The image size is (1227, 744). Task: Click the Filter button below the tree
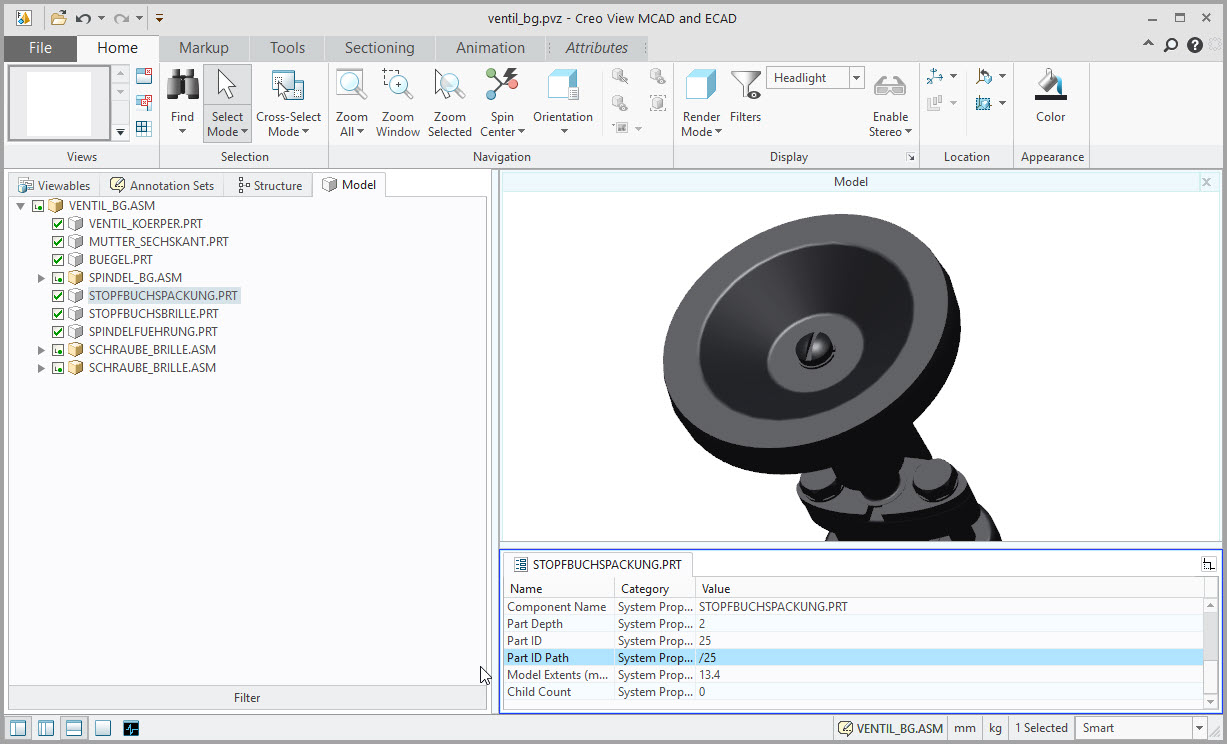tap(247, 698)
